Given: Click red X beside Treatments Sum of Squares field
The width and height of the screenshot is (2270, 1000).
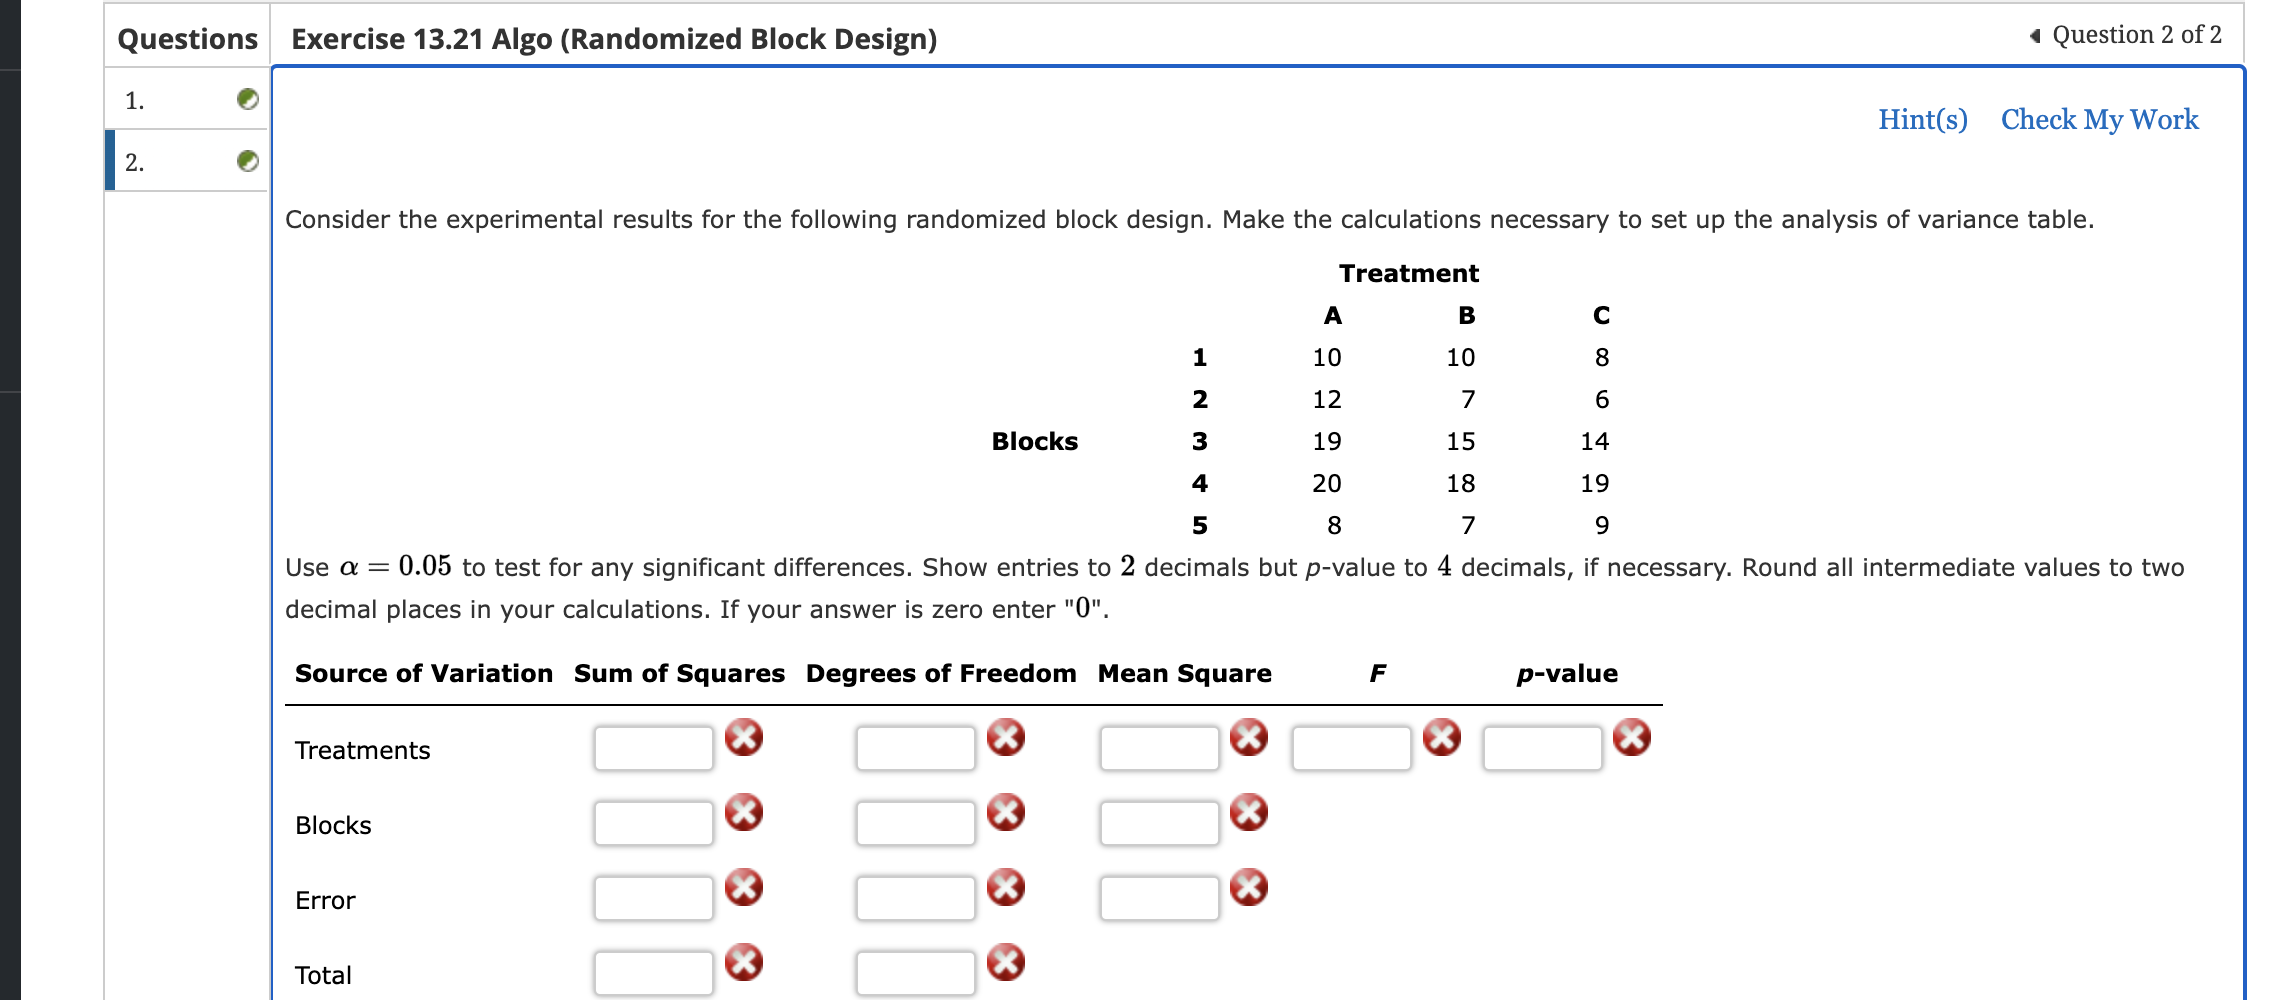Looking at the screenshot, I should [x=746, y=737].
